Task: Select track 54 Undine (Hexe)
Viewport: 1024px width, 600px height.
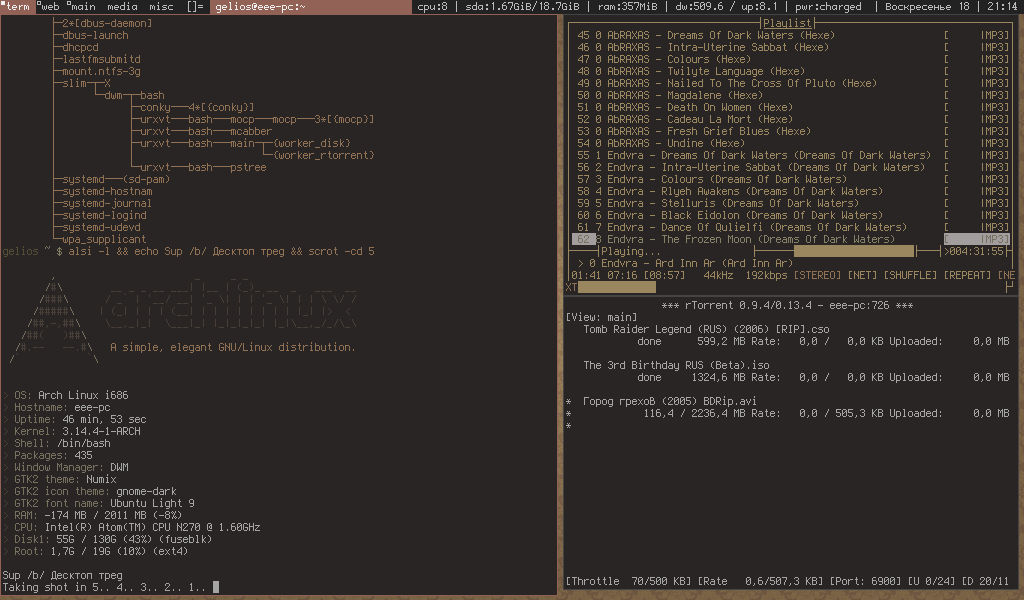Action: pos(793,143)
